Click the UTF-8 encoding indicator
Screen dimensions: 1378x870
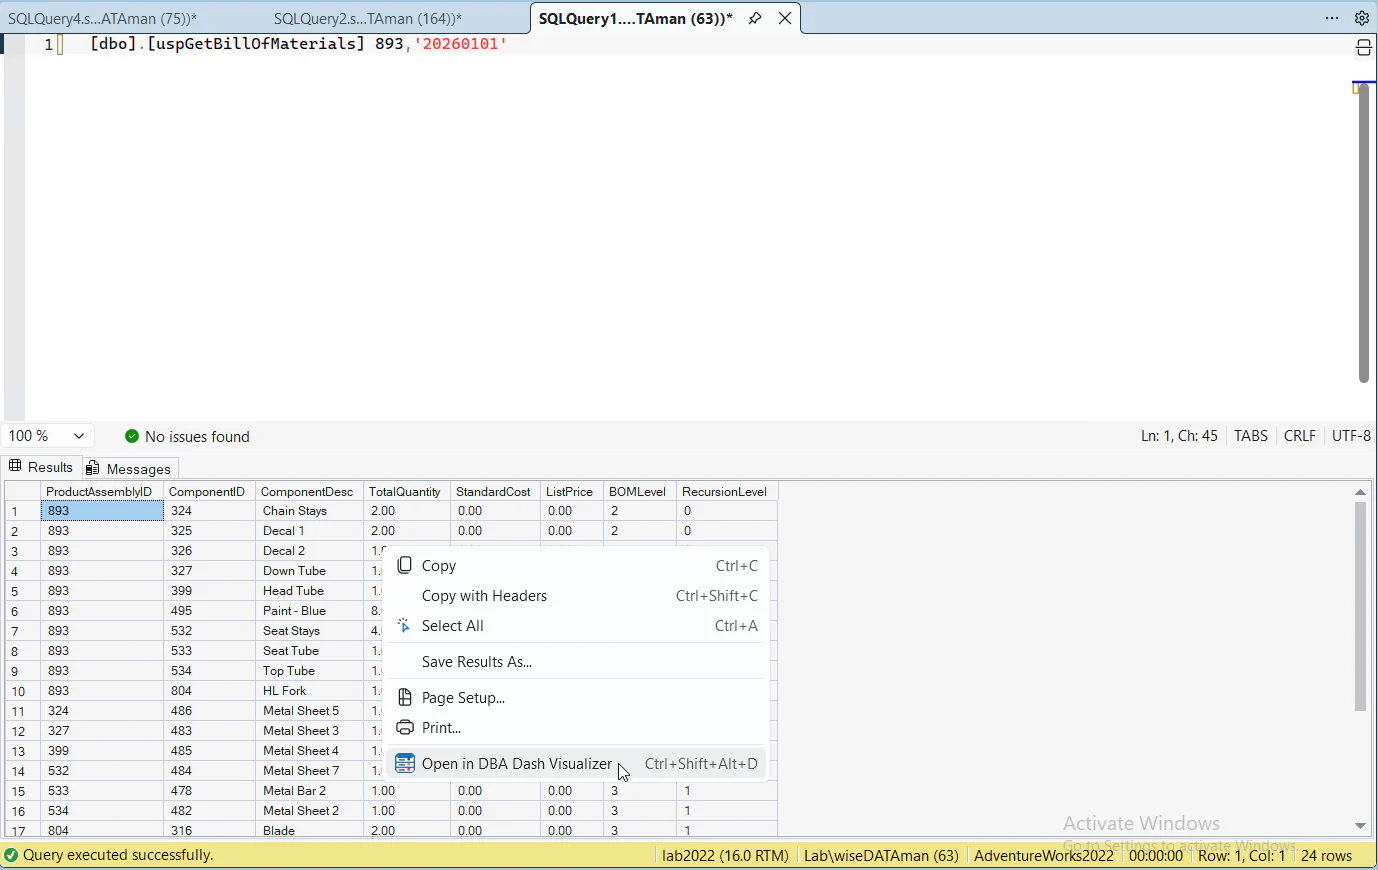coord(1352,436)
